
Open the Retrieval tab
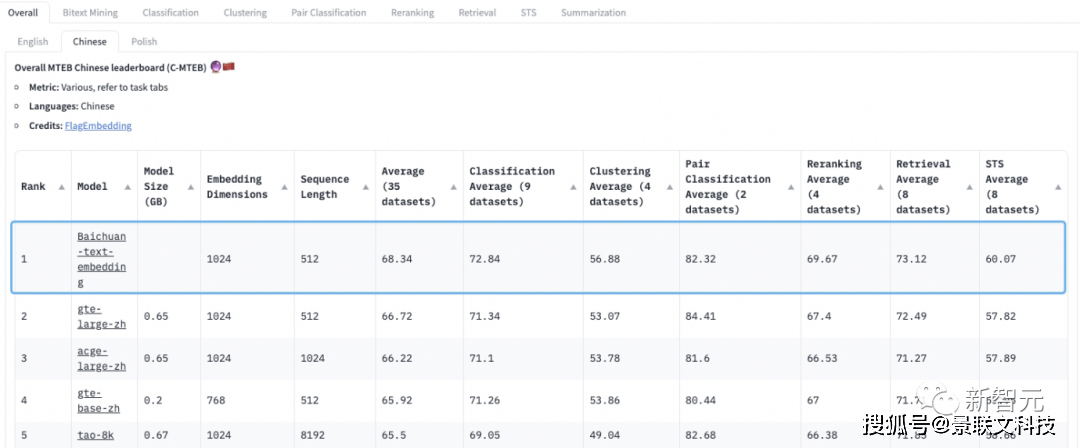click(x=477, y=13)
